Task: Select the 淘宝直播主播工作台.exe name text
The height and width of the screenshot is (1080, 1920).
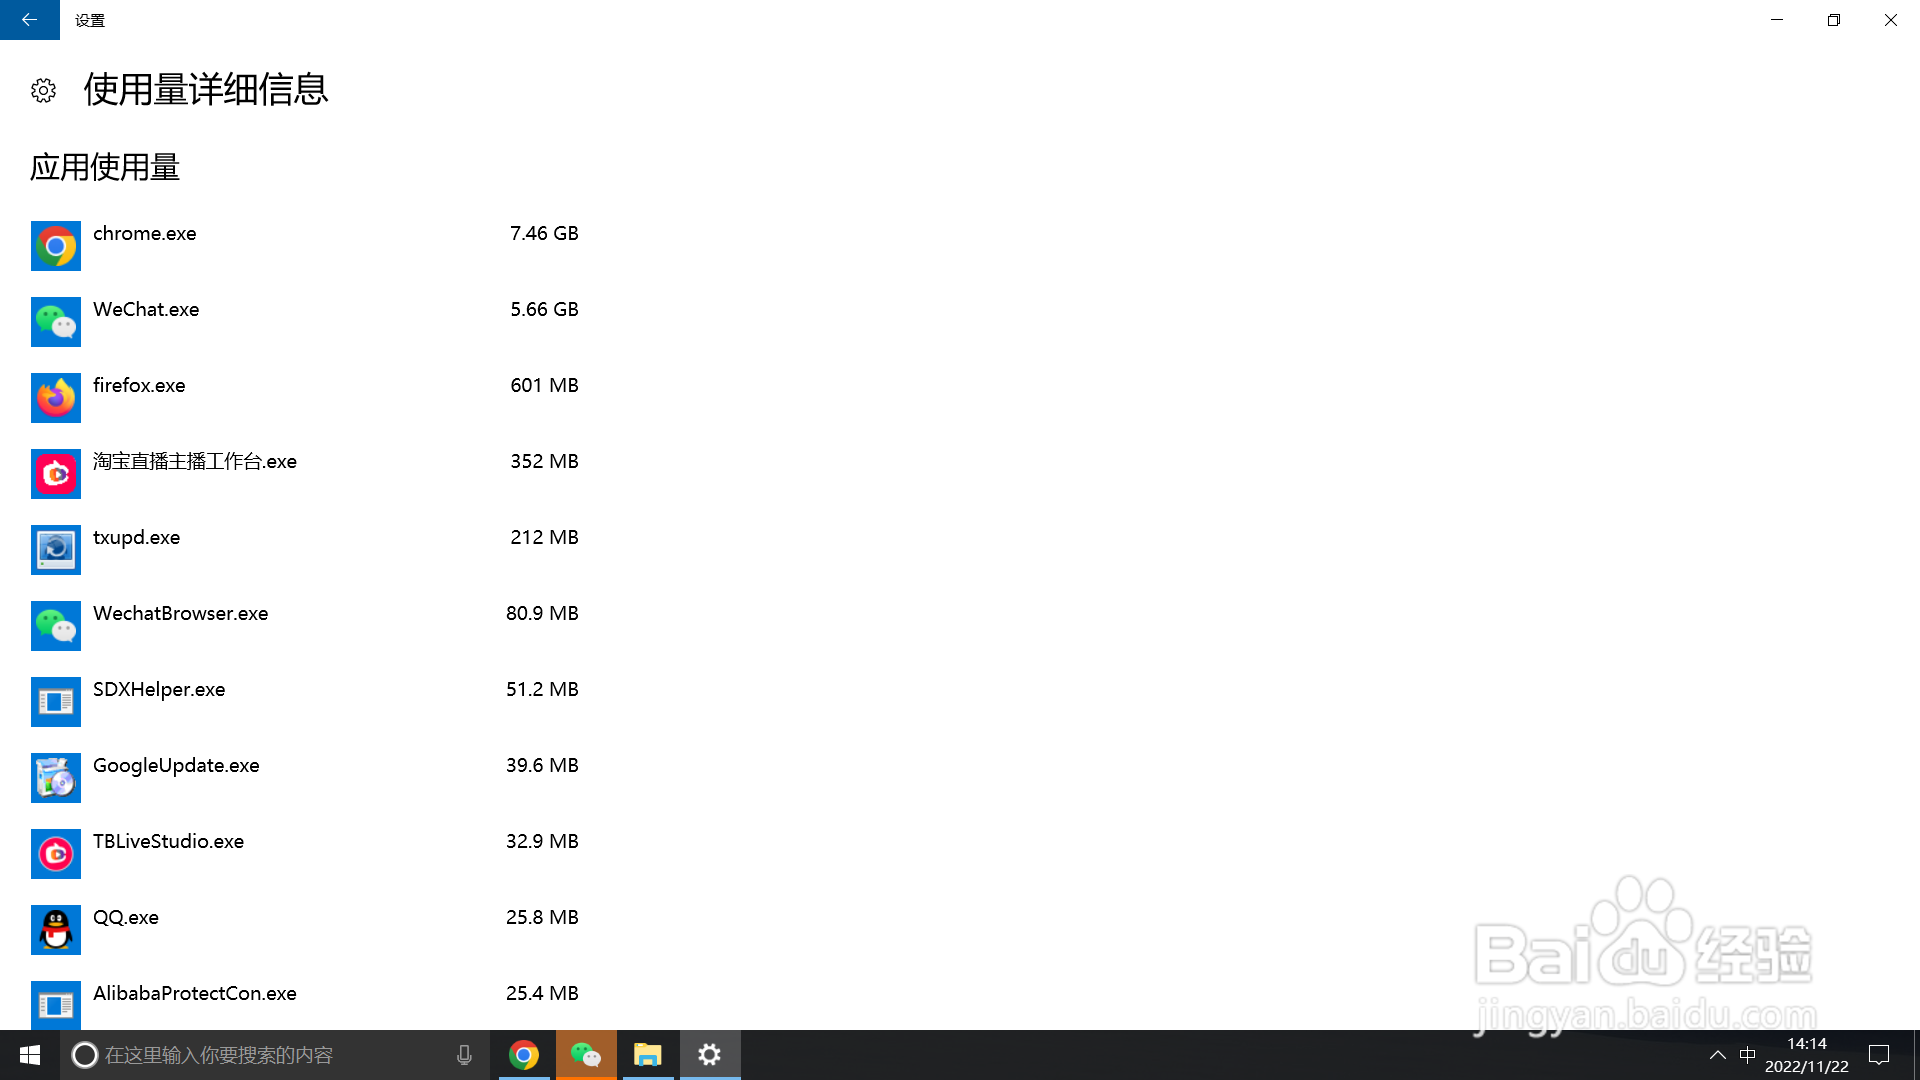Action: coord(195,462)
